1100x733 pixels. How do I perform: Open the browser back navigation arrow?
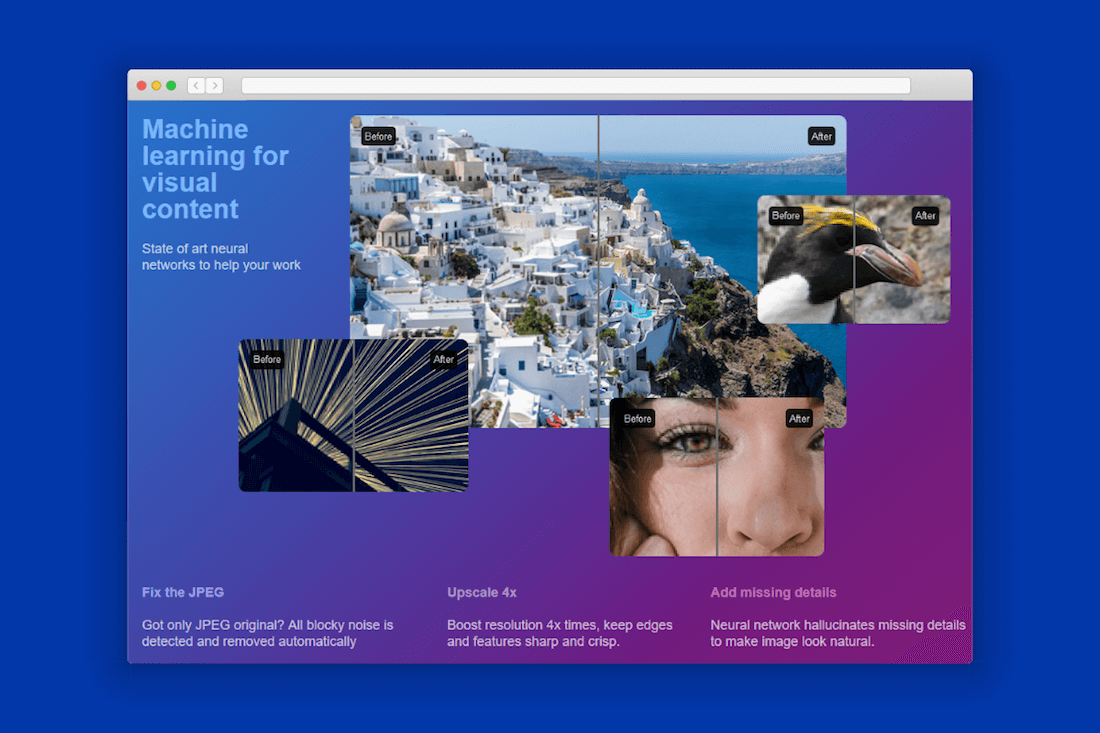coord(195,85)
